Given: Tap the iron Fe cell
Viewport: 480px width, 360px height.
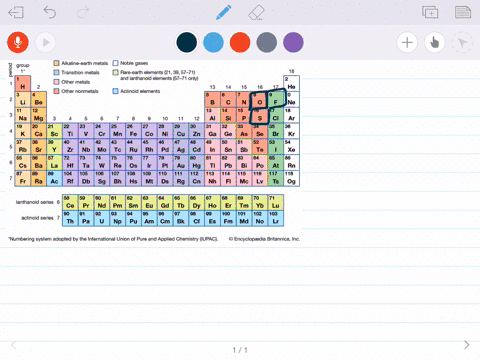Looking at the screenshot, I should tap(133, 131).
